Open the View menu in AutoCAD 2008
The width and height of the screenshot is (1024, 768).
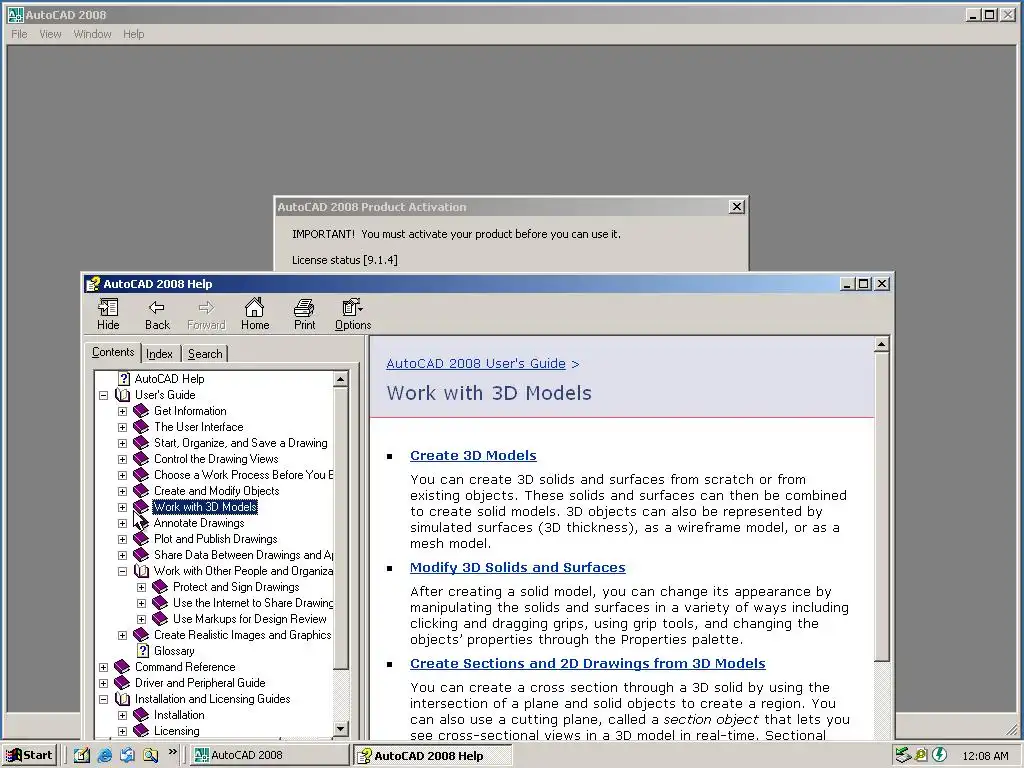pos(50,34)
